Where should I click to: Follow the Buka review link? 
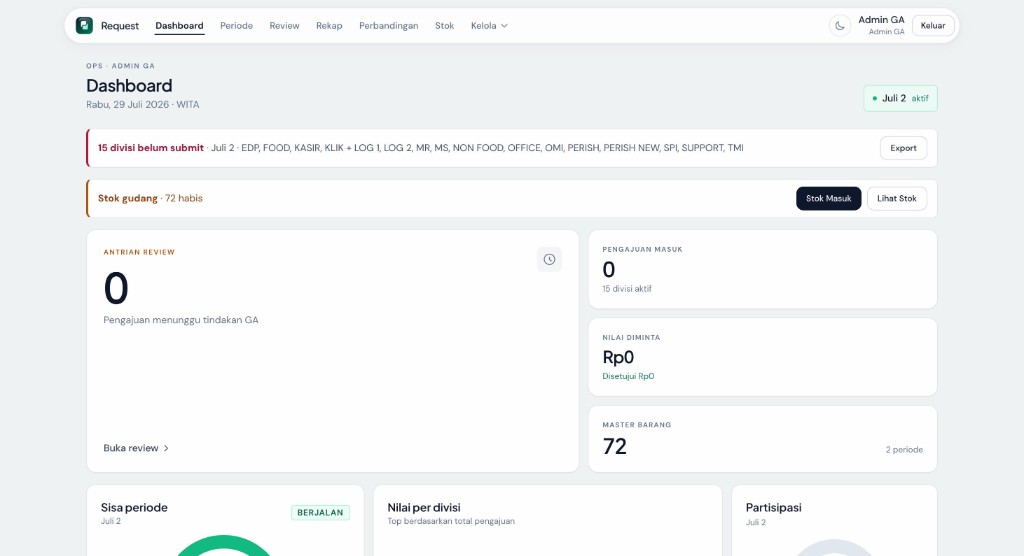tap(136, 448)
